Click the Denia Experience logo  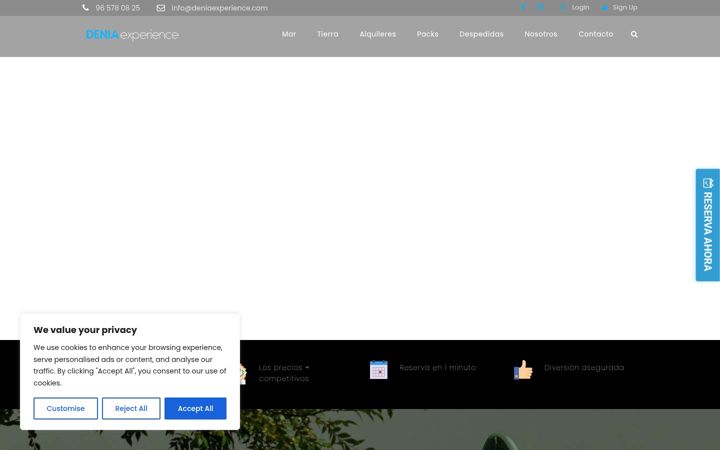click(132, 34)
